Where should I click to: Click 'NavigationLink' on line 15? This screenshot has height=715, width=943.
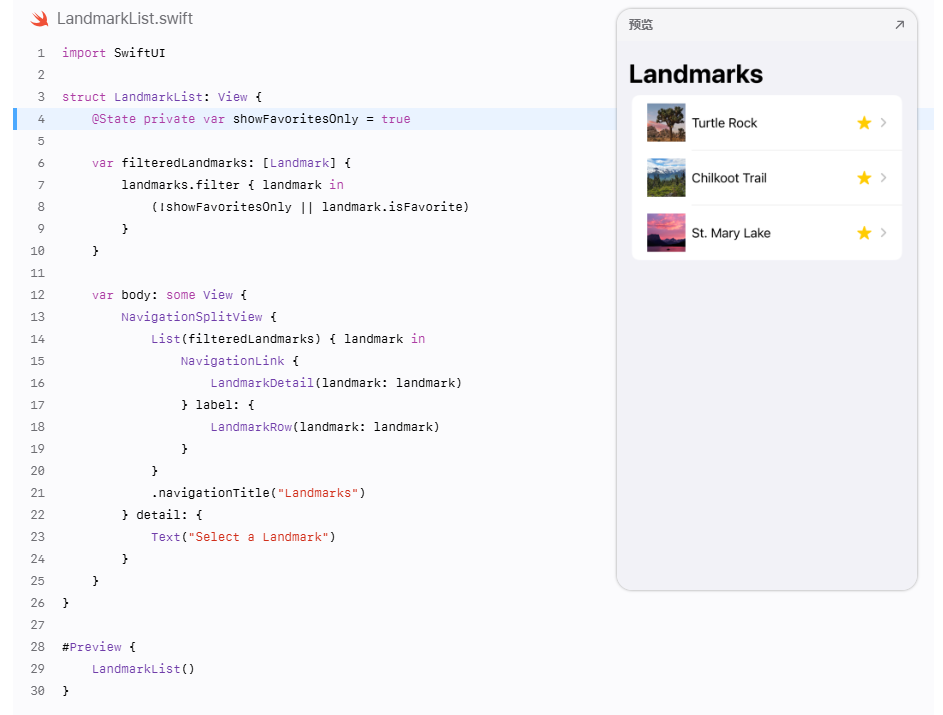click(232, 361)
